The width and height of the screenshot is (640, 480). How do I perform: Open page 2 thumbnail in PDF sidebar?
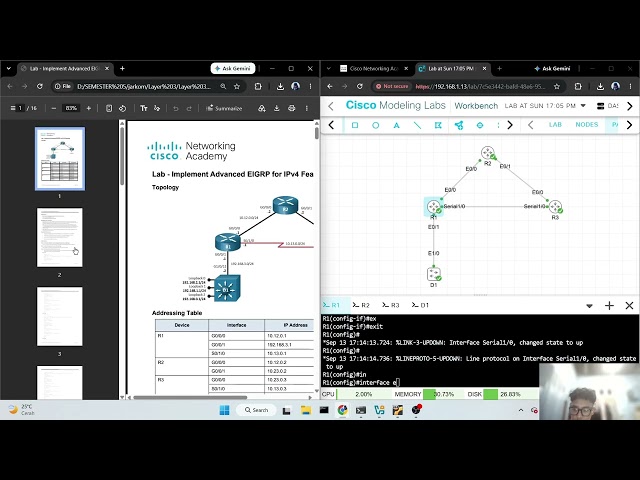click(x=60, y=238)
